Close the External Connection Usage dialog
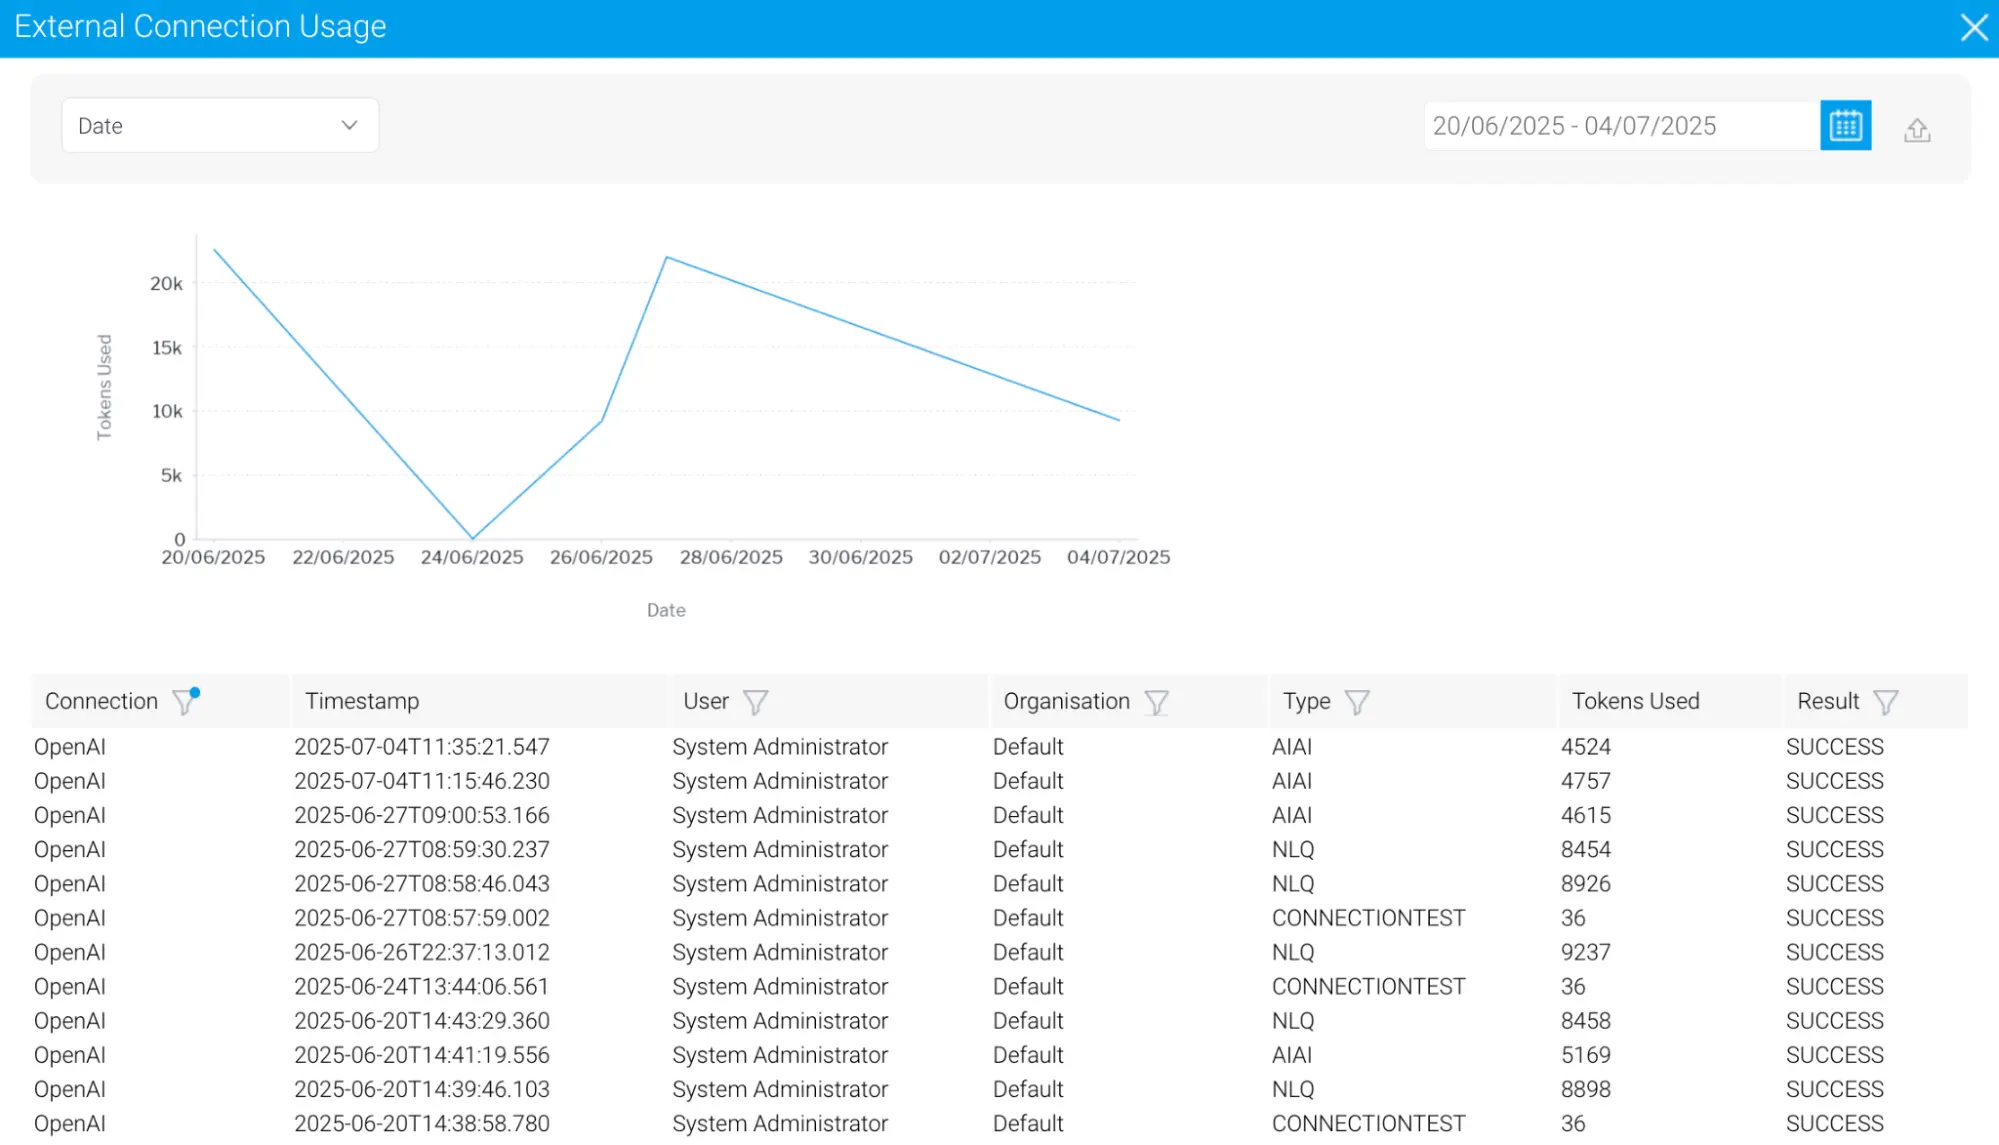 1973,27
